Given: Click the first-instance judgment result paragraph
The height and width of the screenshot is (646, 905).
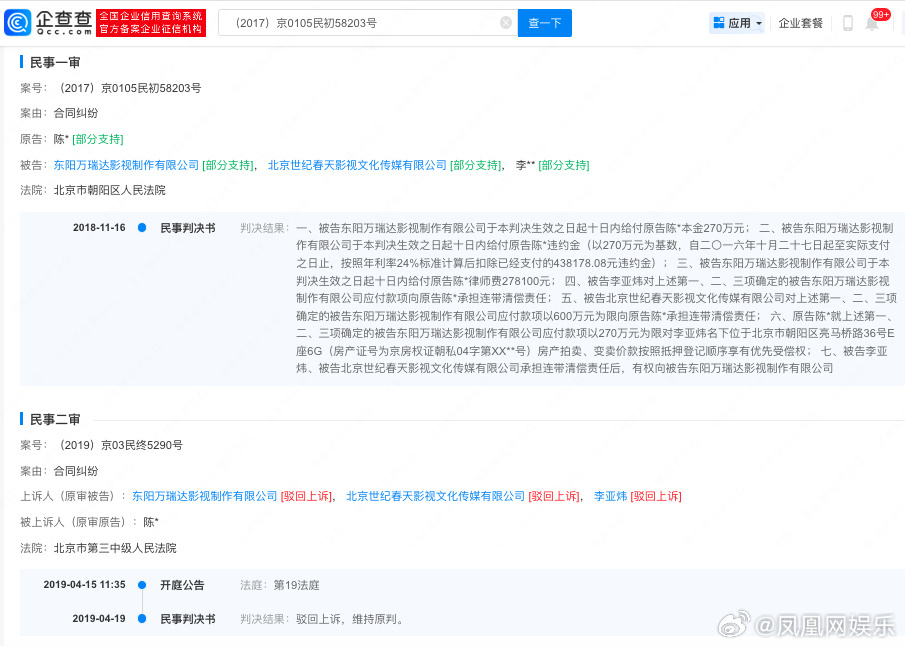Looking at the screenshot, I should coord(596,298).
